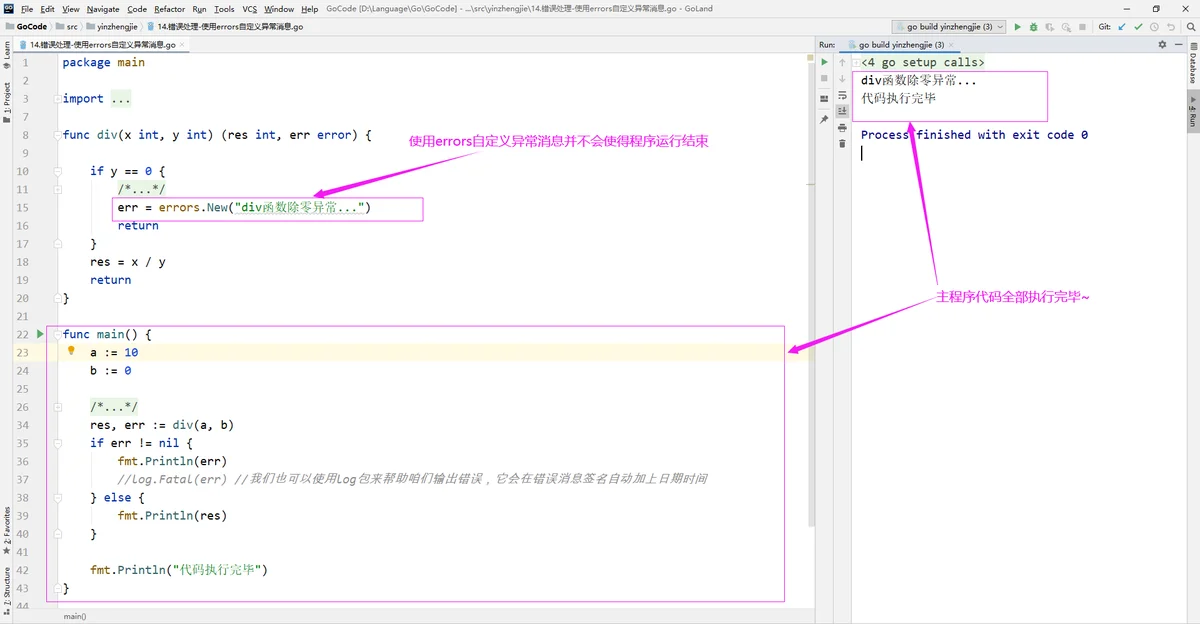Click the Run panel stop square
The height and width of the screenshot is (624, 1200).
pyautogui.click(x=824, y=78)
